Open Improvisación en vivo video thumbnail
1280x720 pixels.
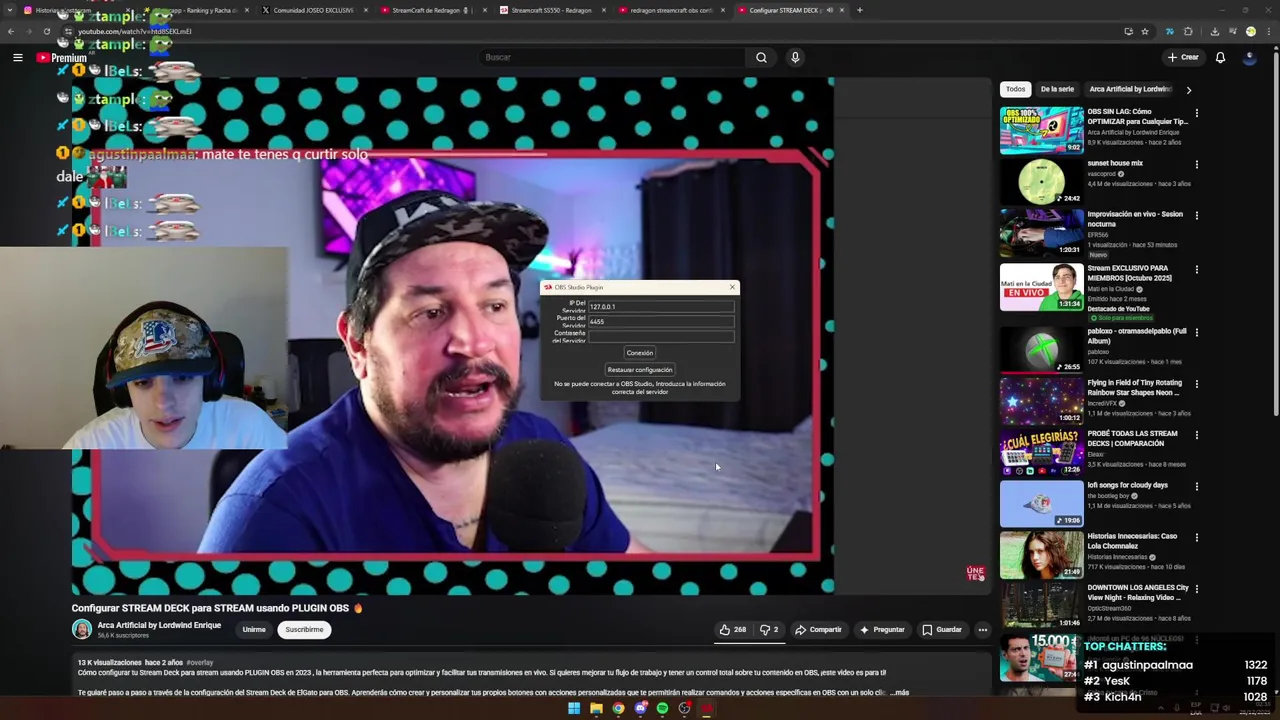1041,232
